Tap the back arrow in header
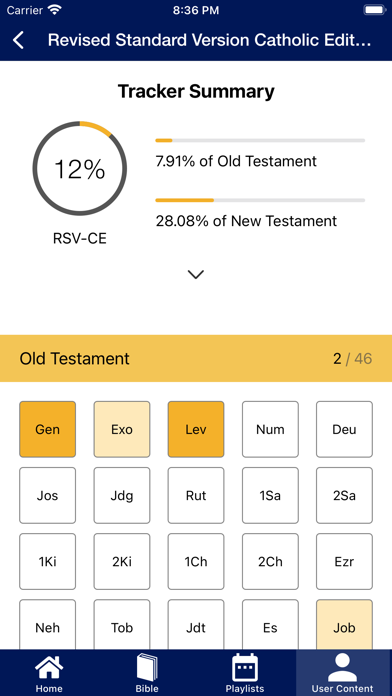The width and height of the screenshot is (392, 696). point(18,40)
